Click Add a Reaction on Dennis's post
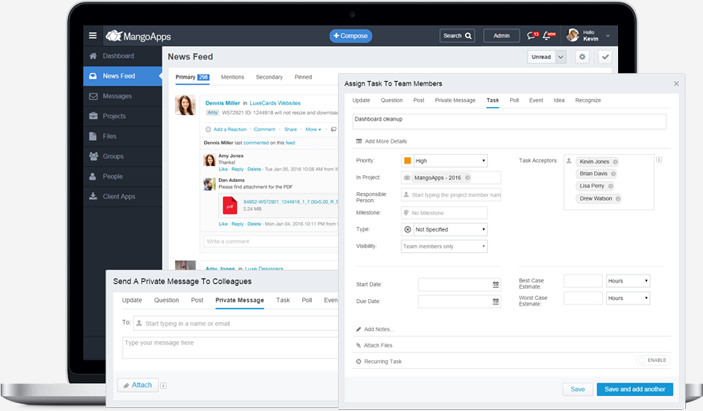Screen dimensions: 703x411 coord(226,130)
